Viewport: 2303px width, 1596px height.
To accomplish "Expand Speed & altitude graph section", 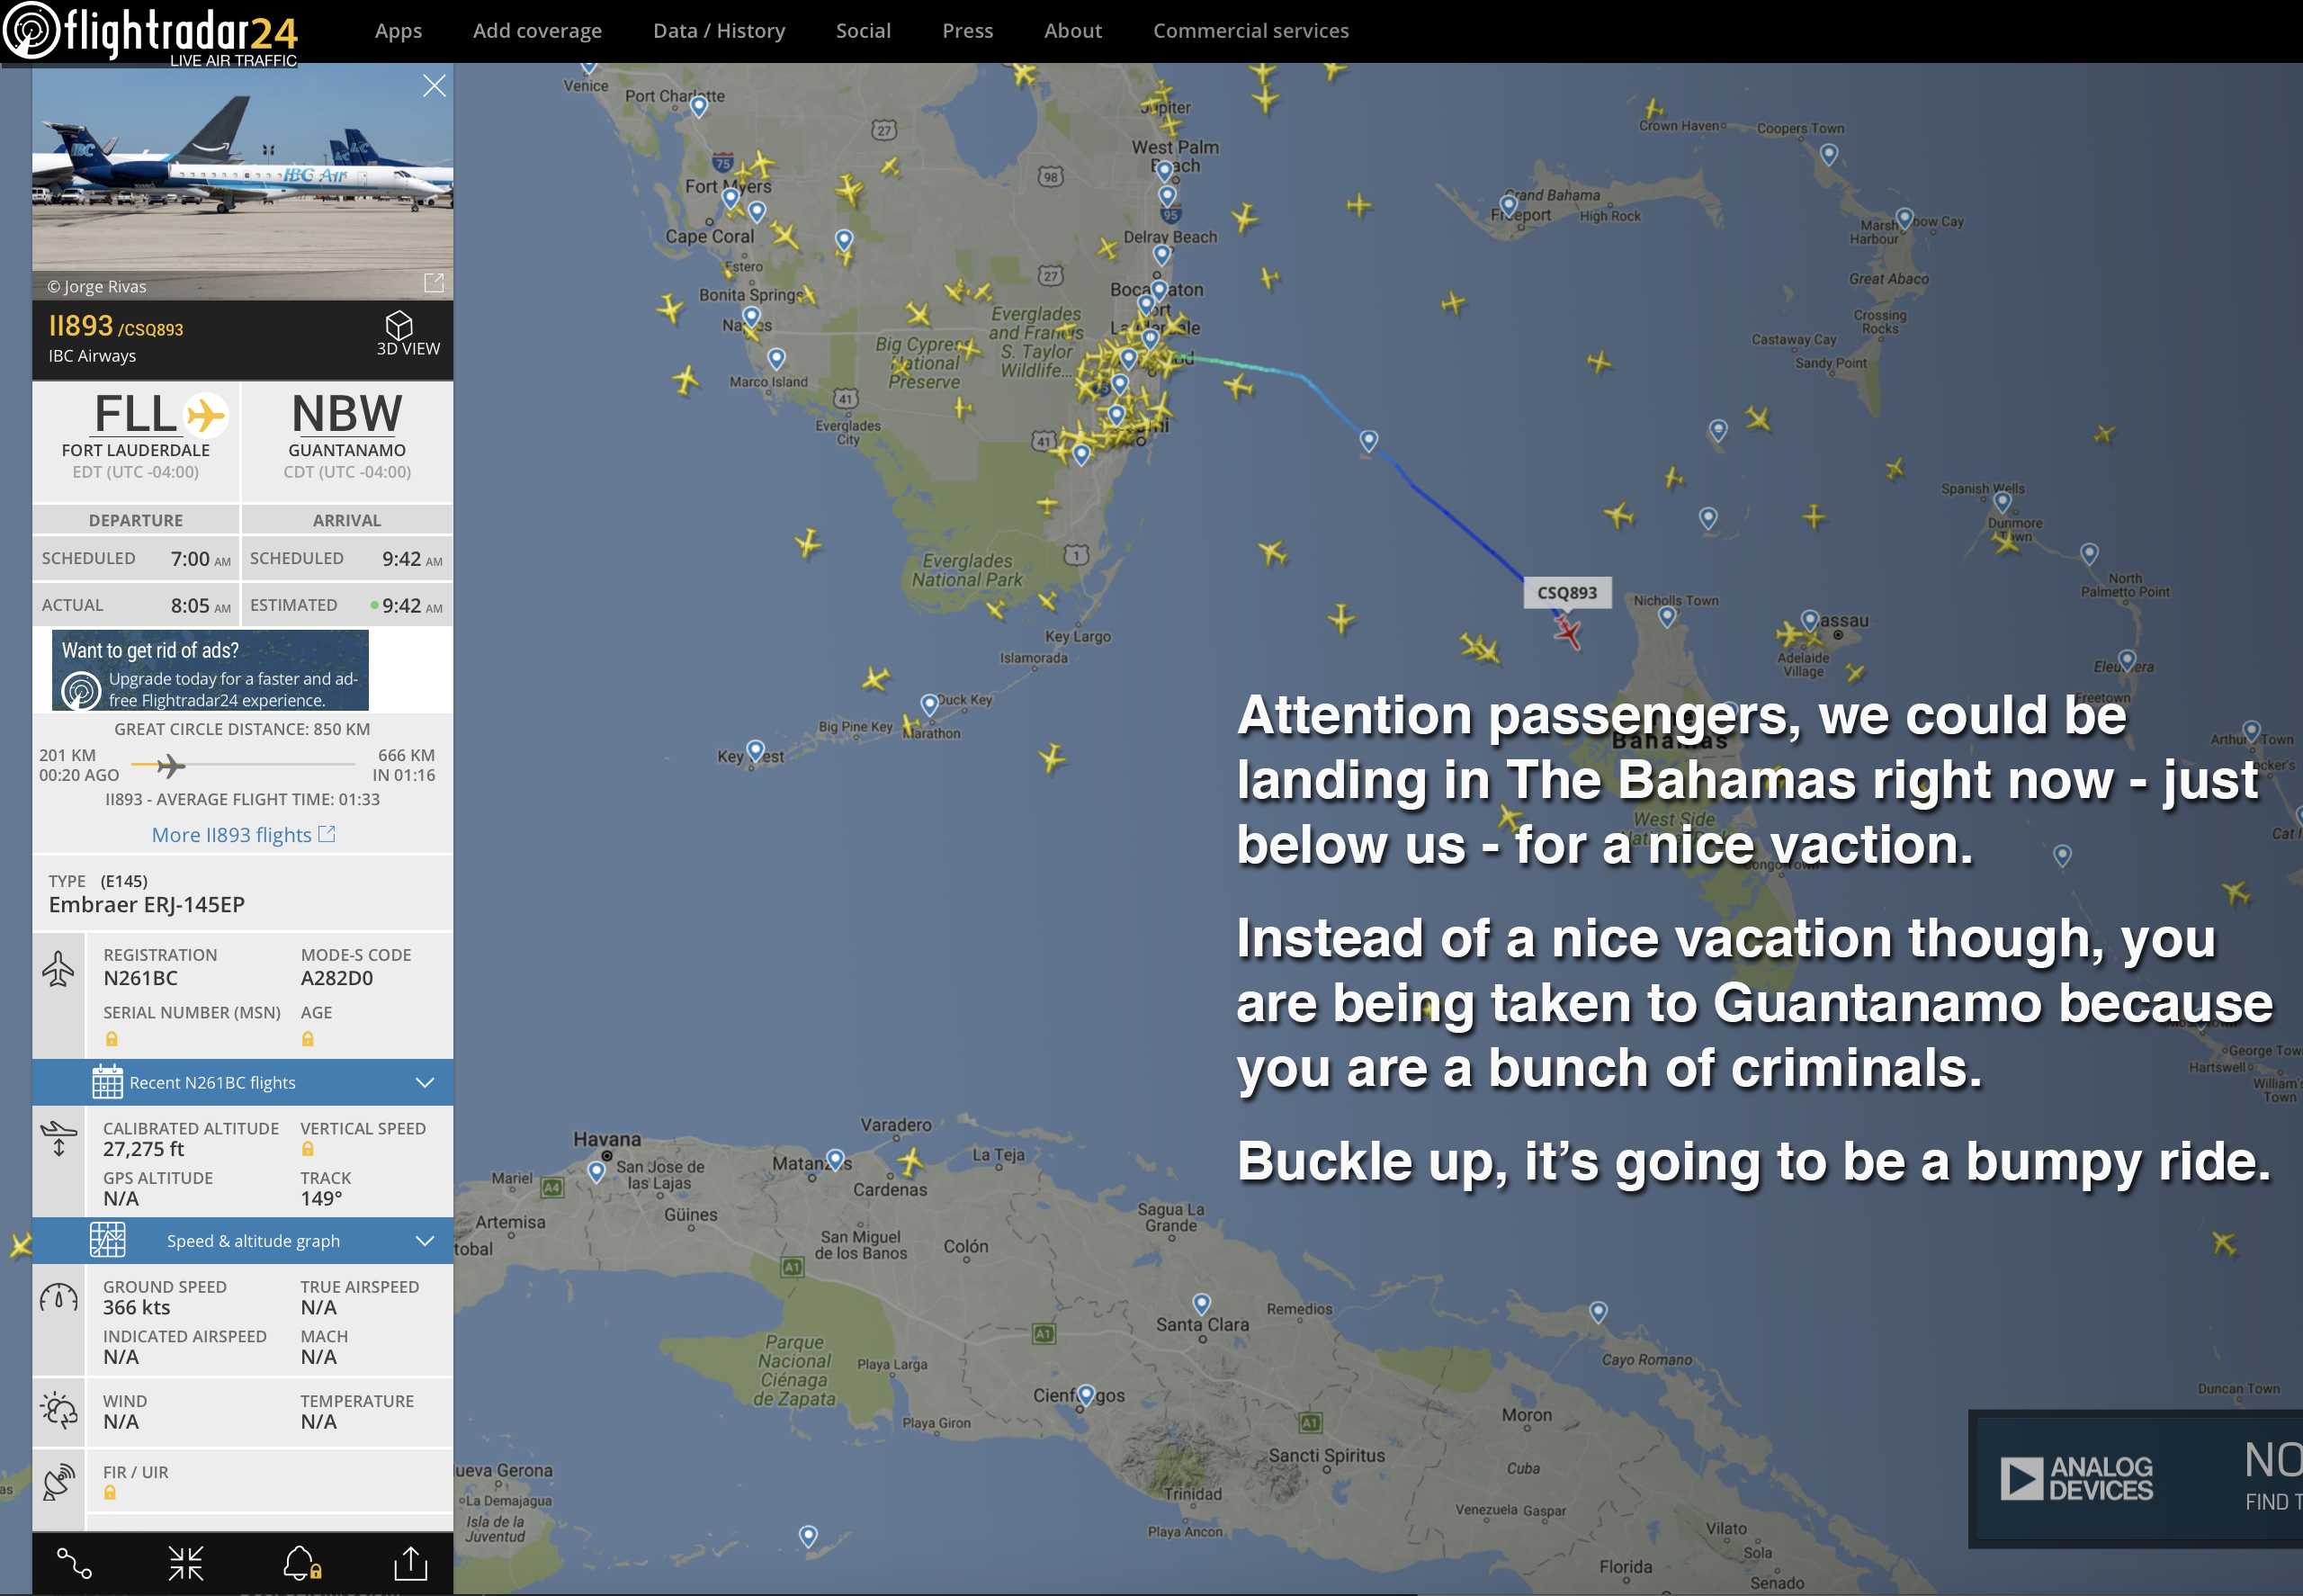I will (x=243, y=1240).
